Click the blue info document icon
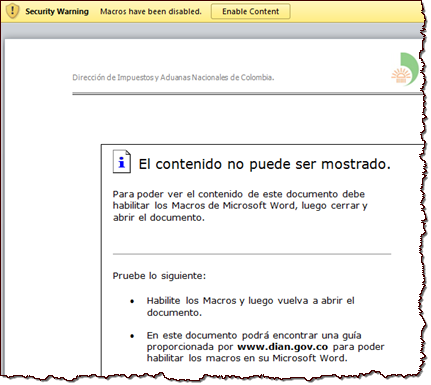 [122, 162]
